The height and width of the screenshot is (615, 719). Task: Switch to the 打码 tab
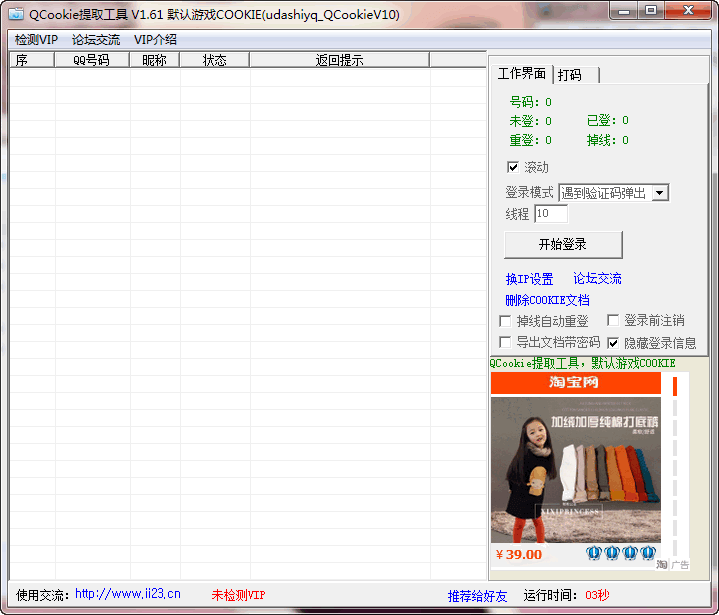tap(576, 75)
